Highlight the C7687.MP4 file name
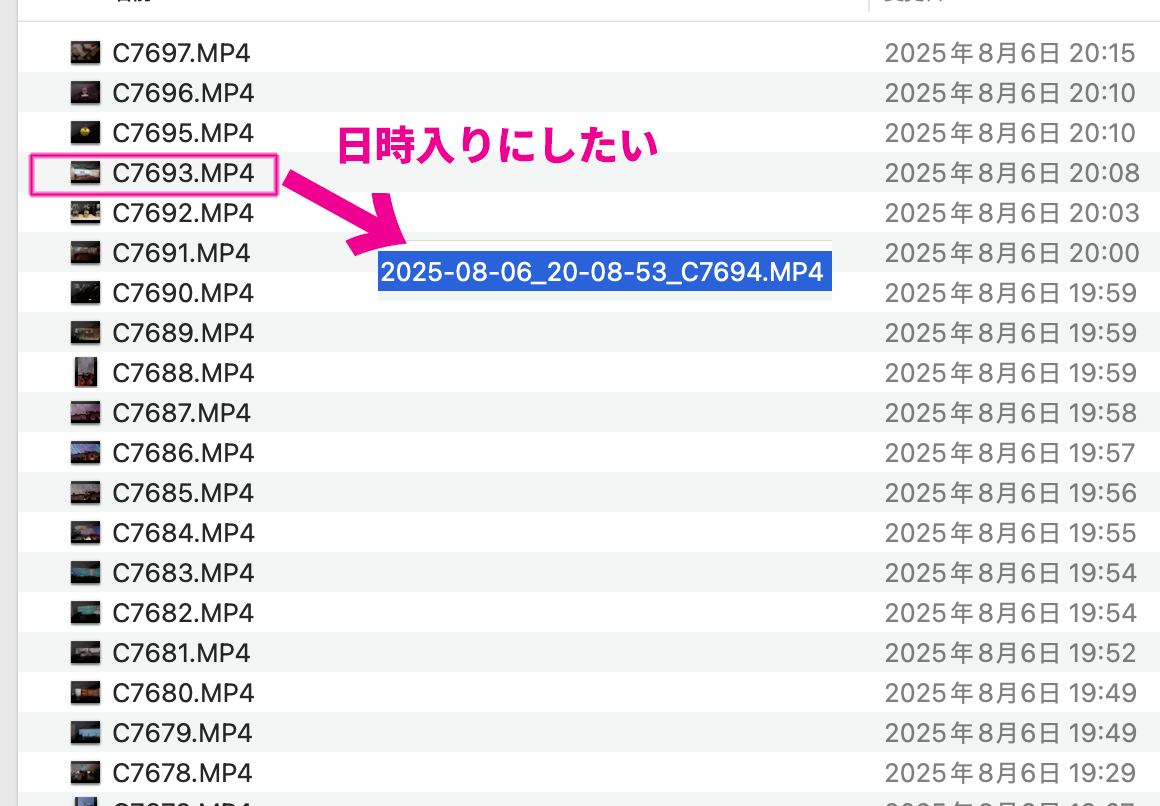This screenshot has height=806, width=1160. [x=181, y=413]
